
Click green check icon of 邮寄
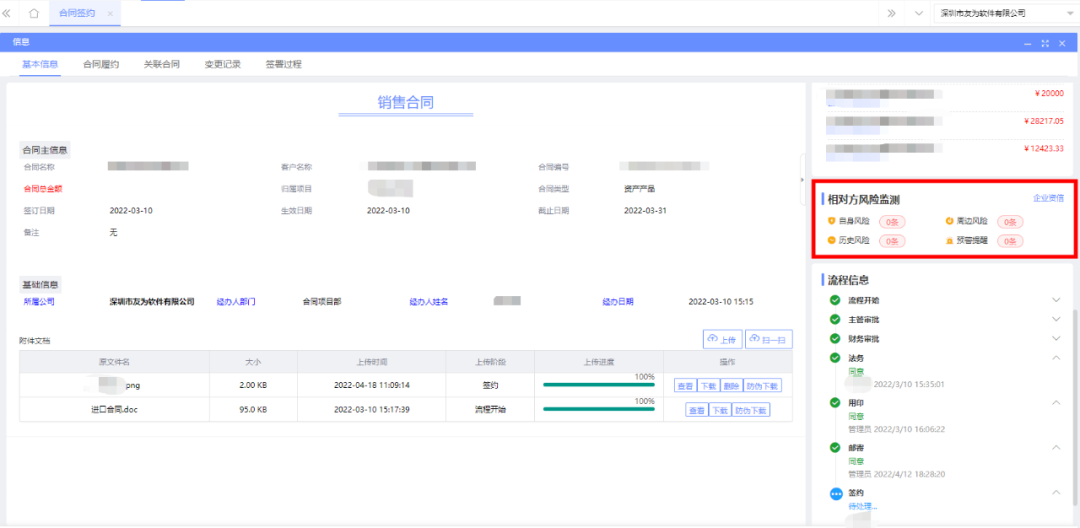835,447
